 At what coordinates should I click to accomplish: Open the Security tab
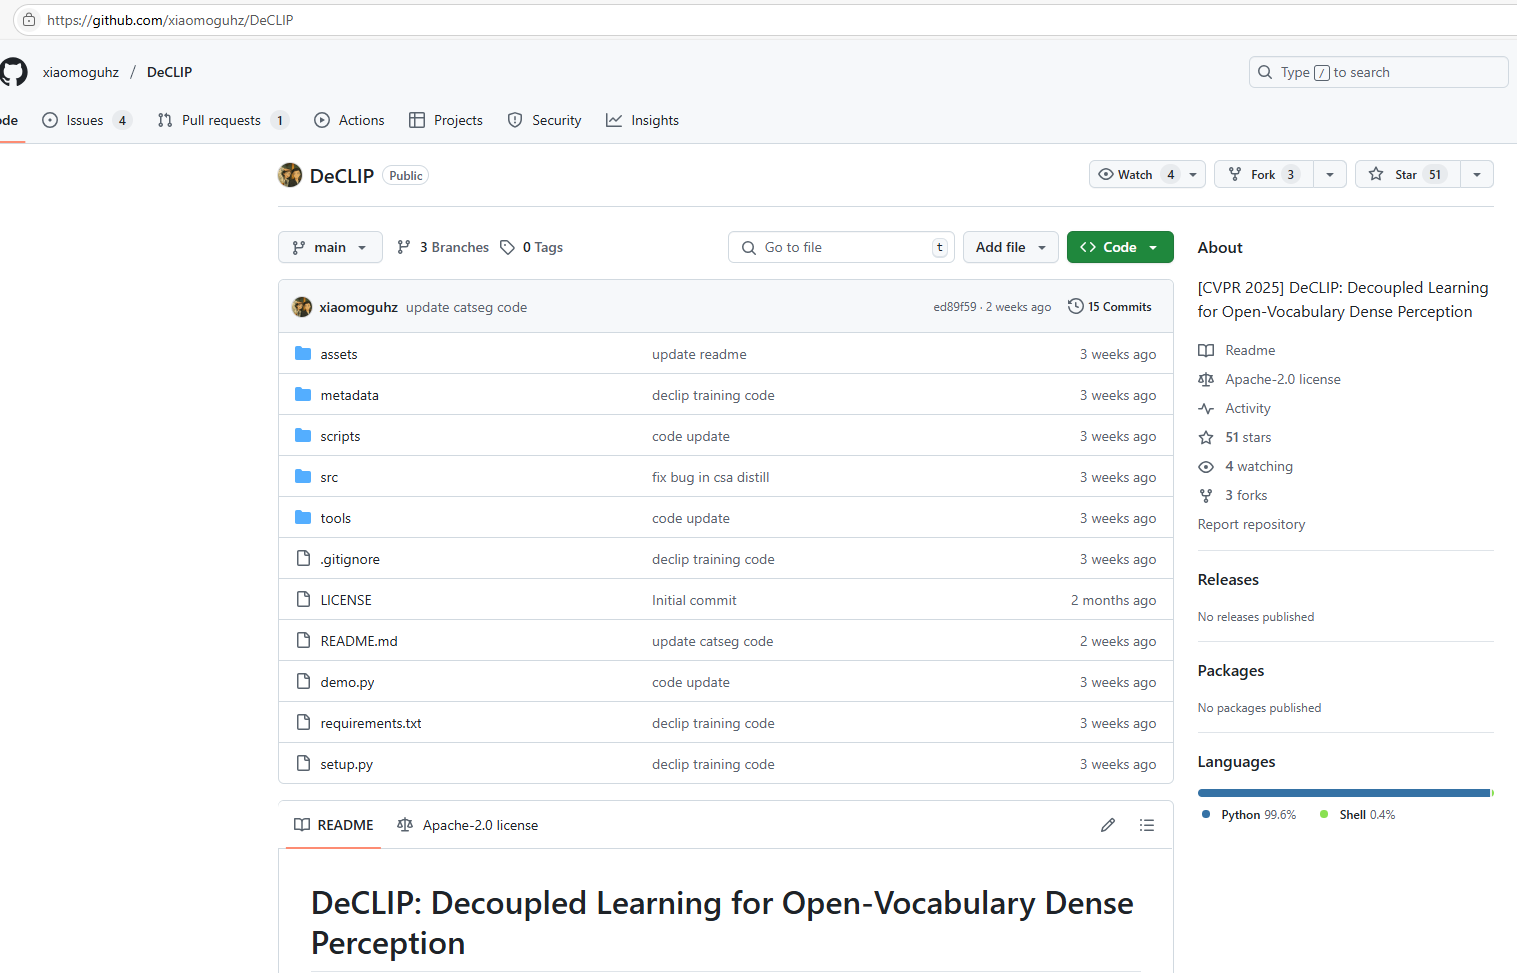coord(544,120)
